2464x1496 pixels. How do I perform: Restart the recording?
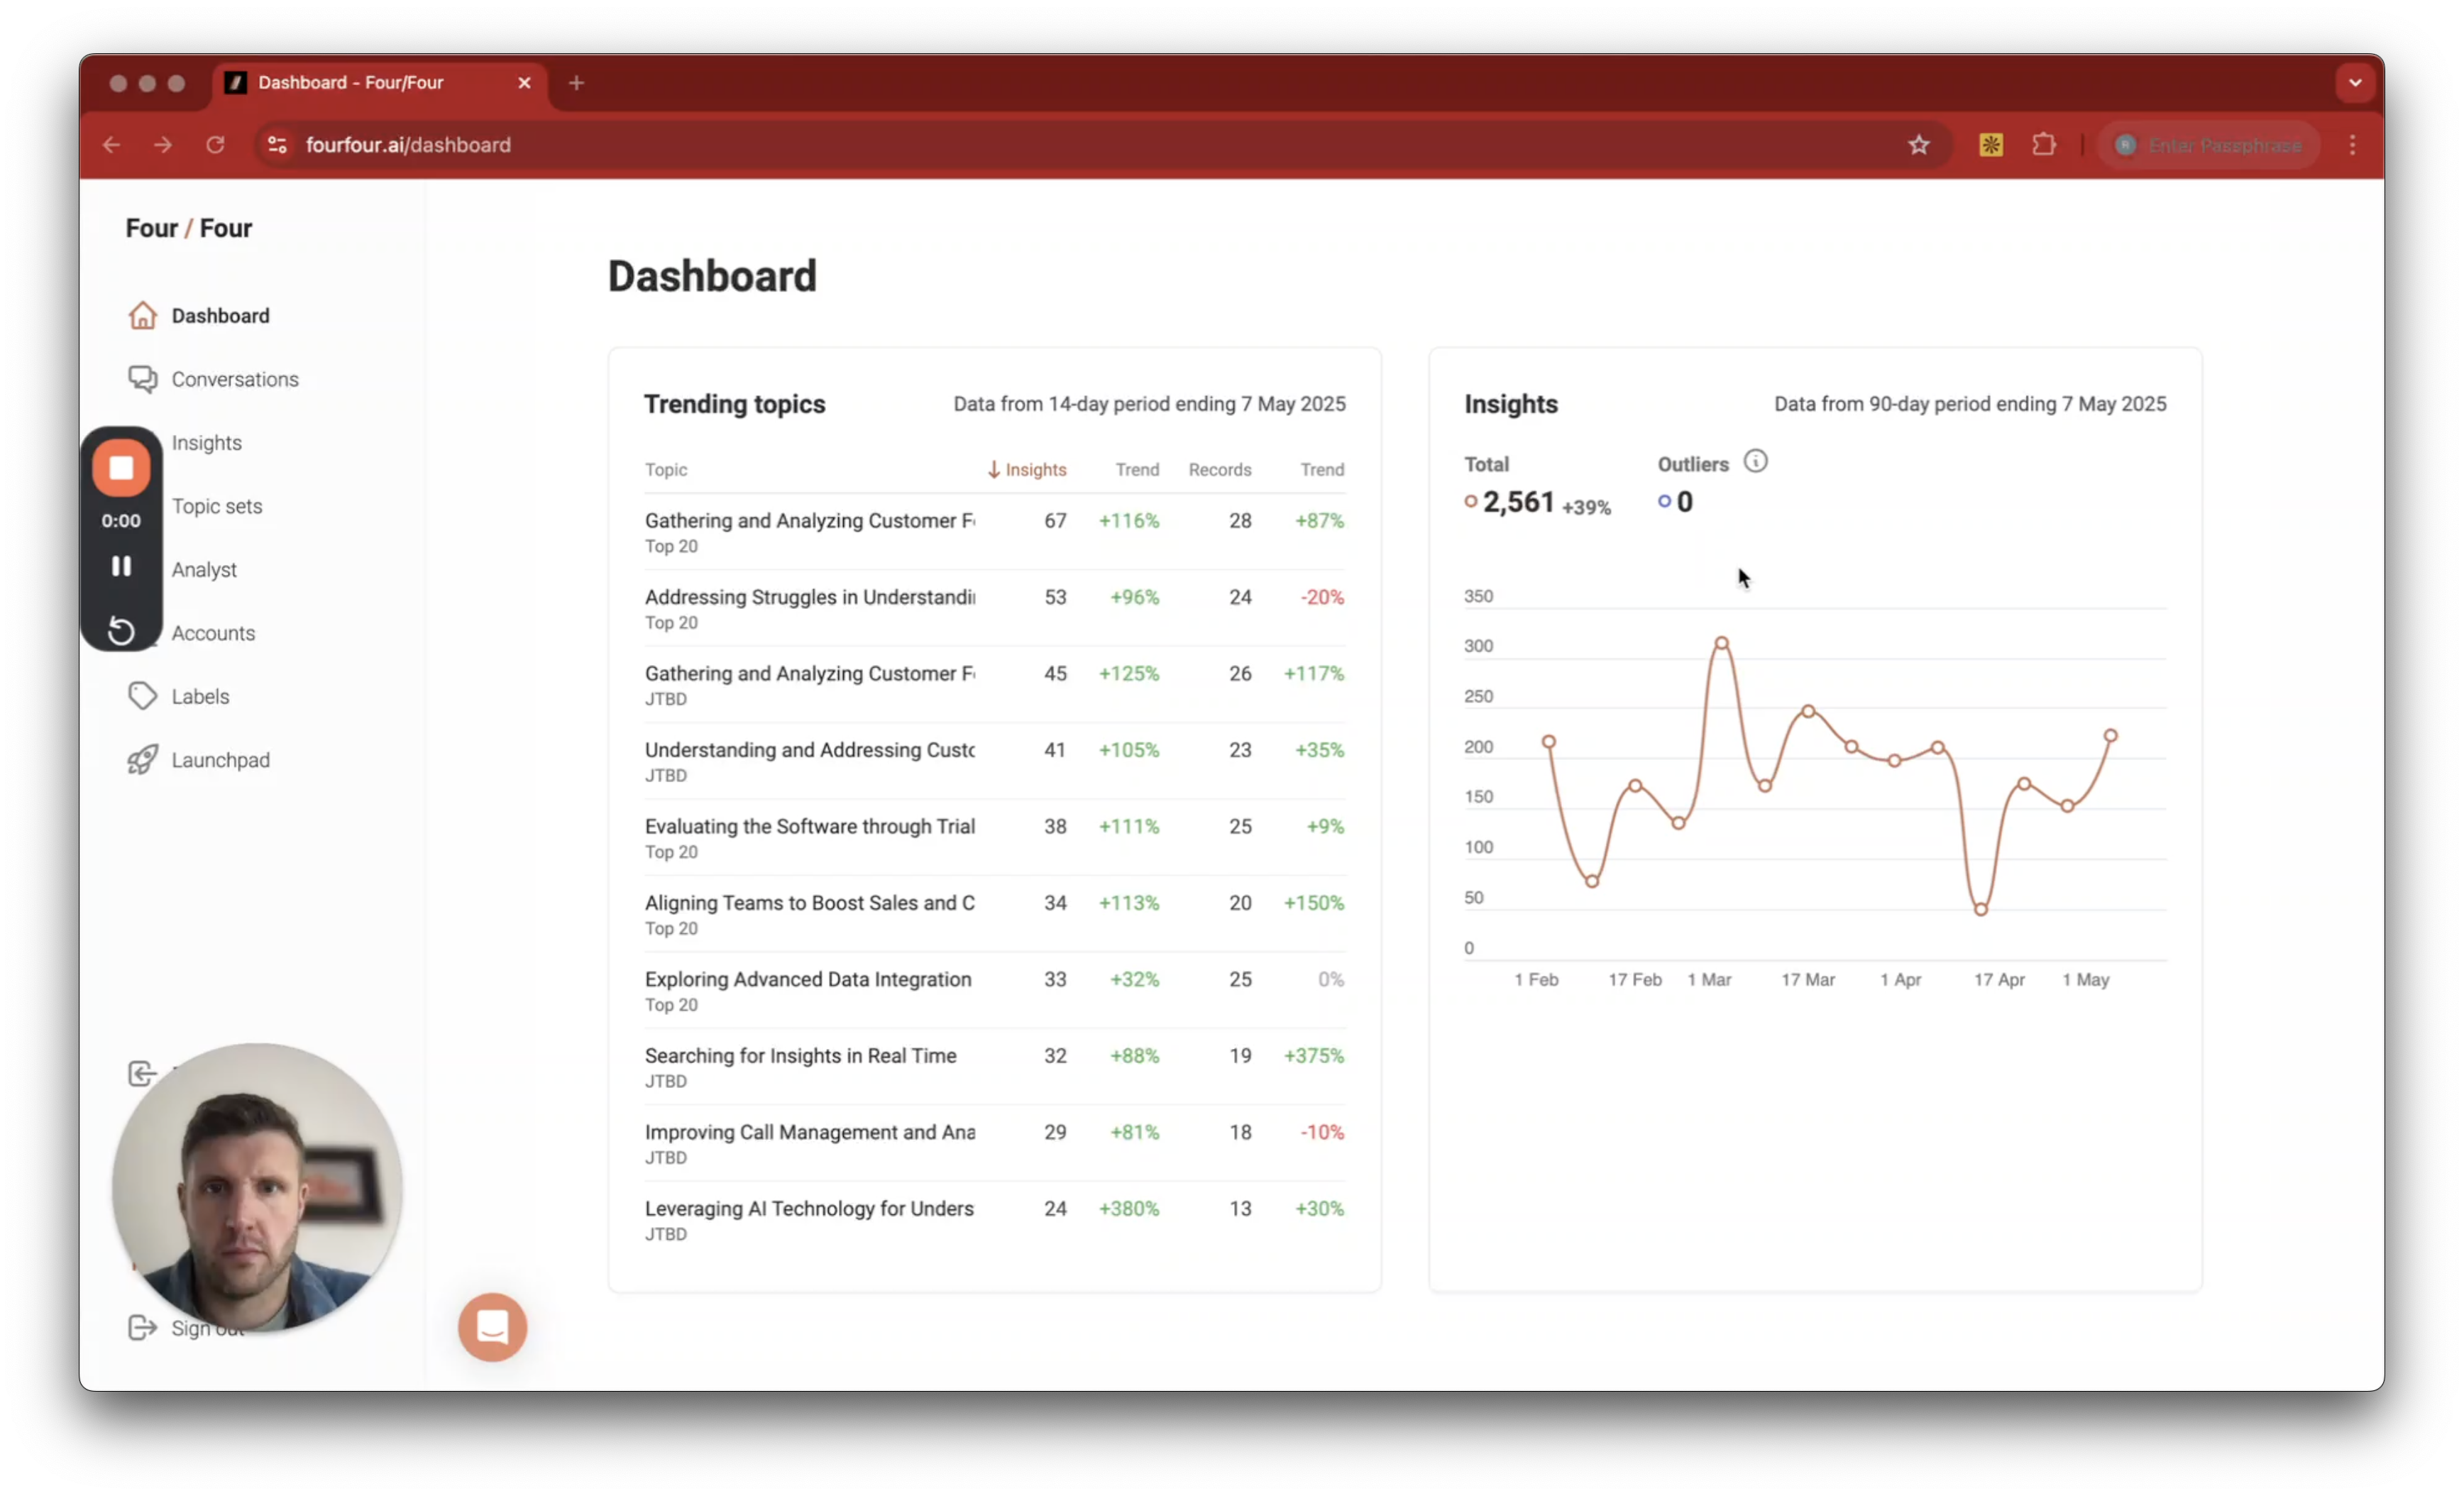[121, 631]
